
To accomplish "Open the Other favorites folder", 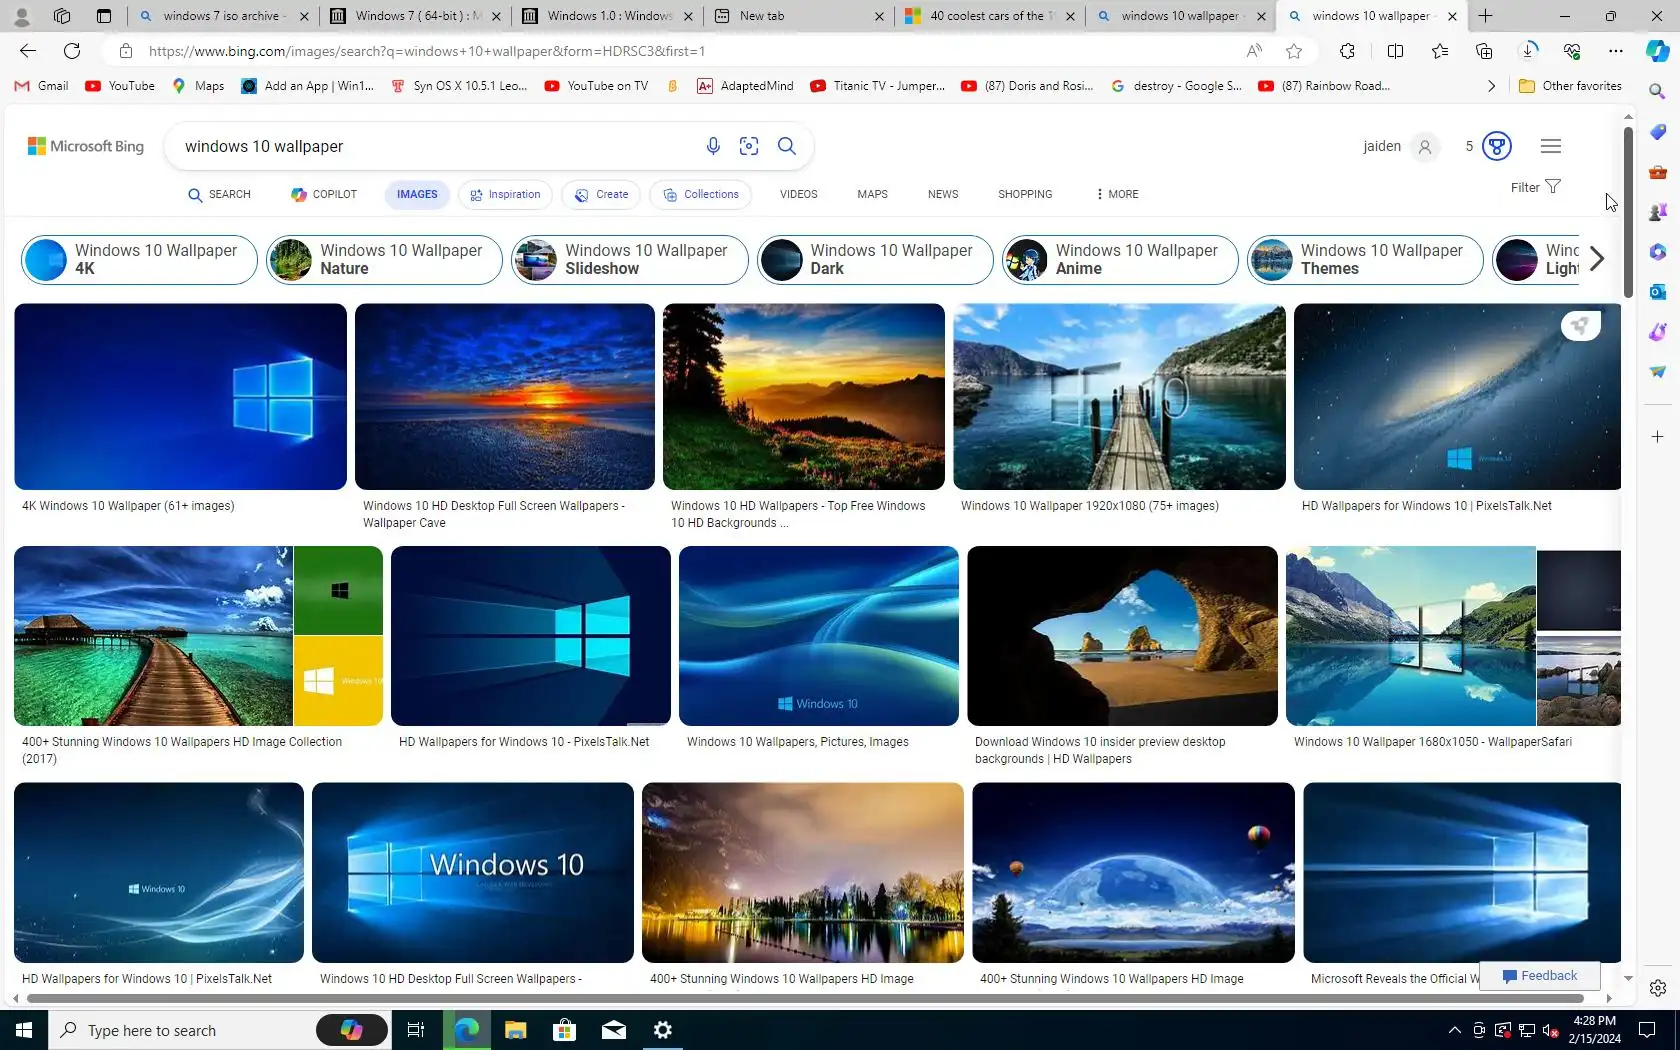I will point(1570,86).
